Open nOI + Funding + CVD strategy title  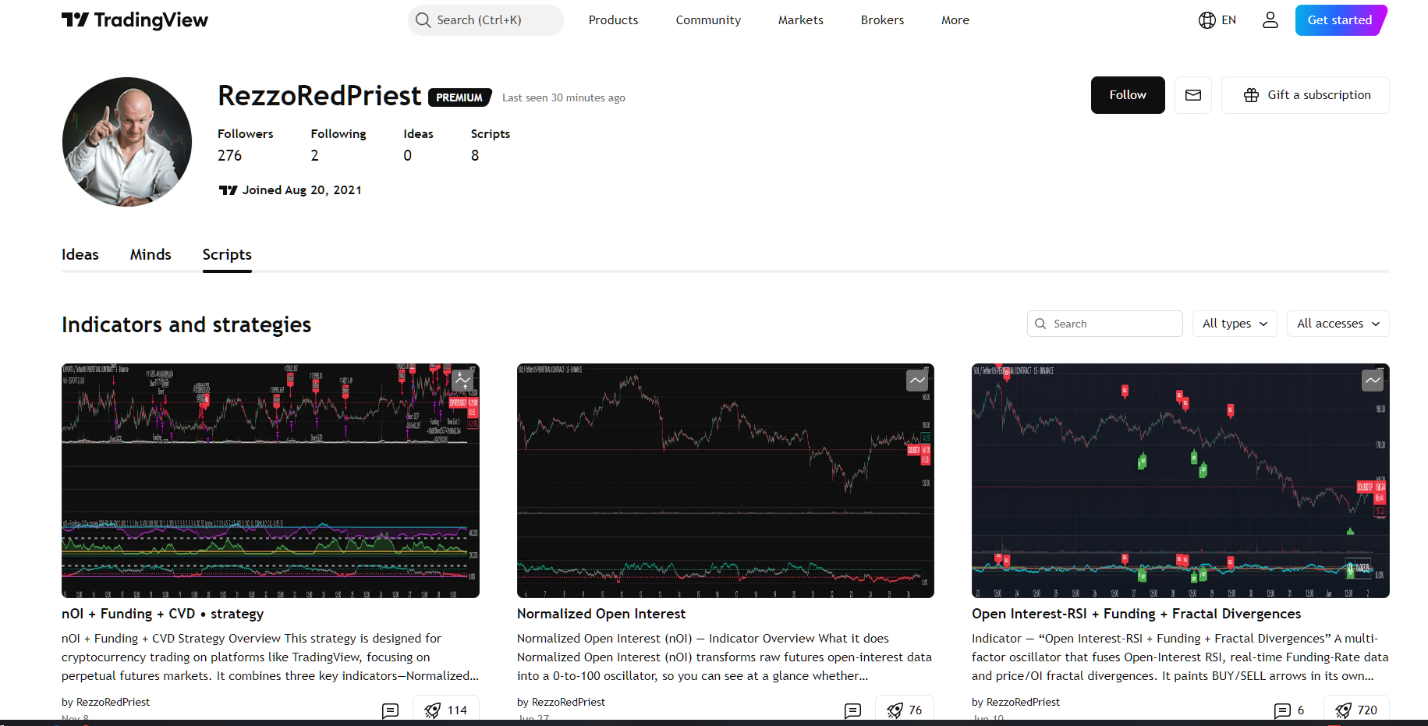click(163, 614)
